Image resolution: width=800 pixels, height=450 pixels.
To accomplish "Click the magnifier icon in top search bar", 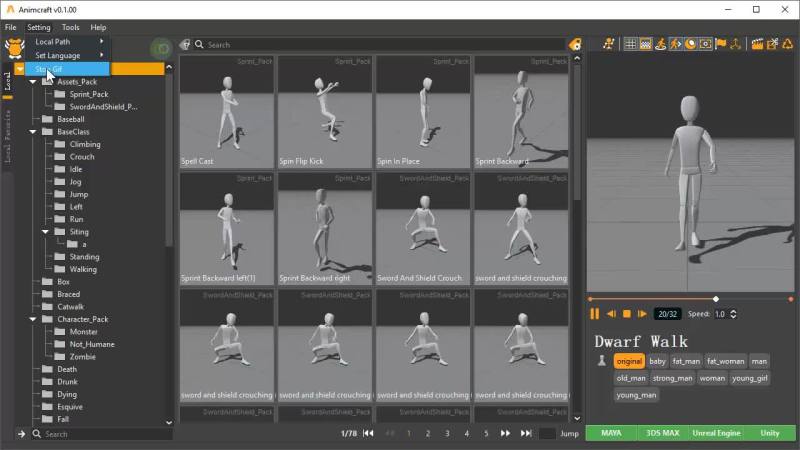I will tap(199, 44).
